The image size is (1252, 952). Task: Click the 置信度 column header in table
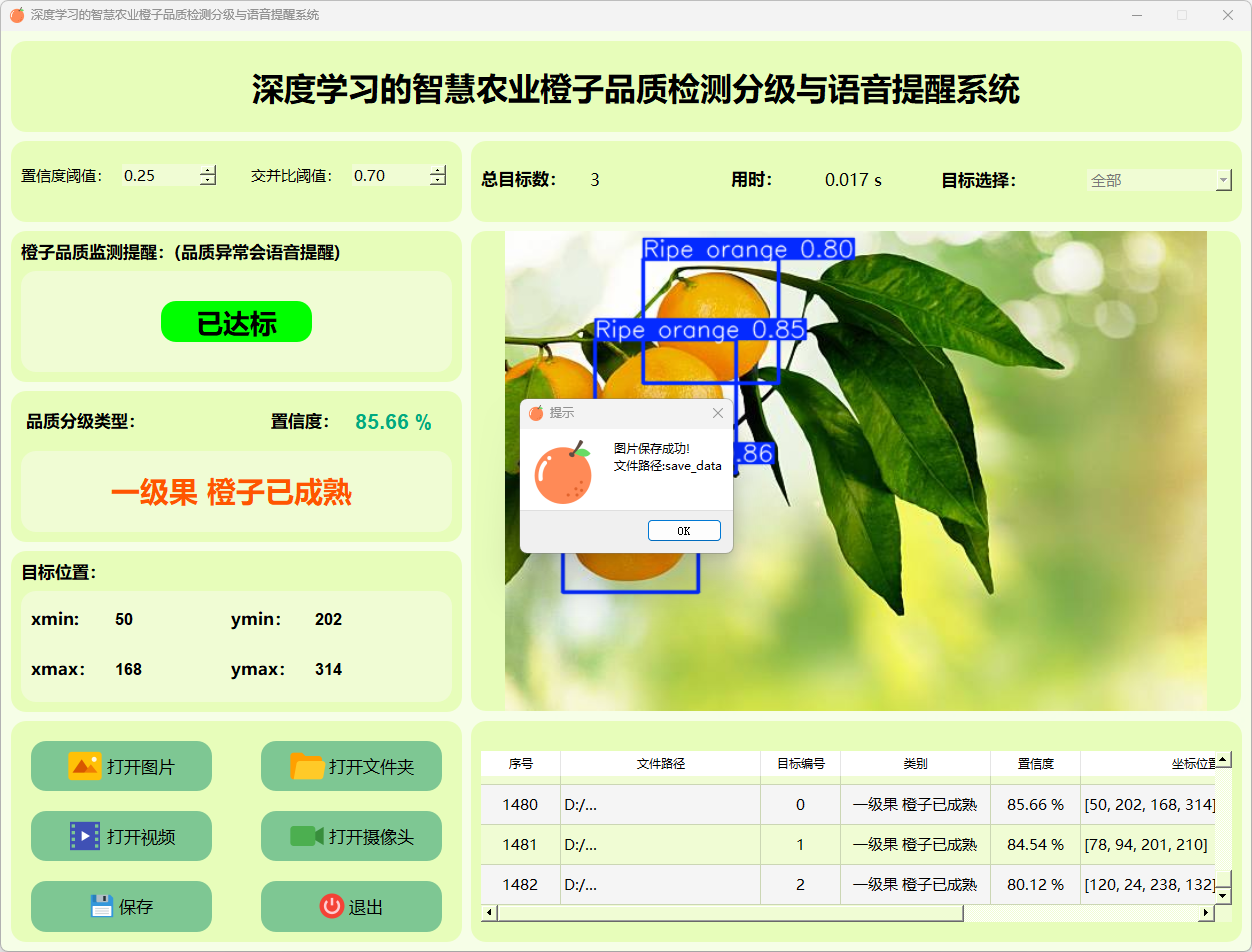1035,763
